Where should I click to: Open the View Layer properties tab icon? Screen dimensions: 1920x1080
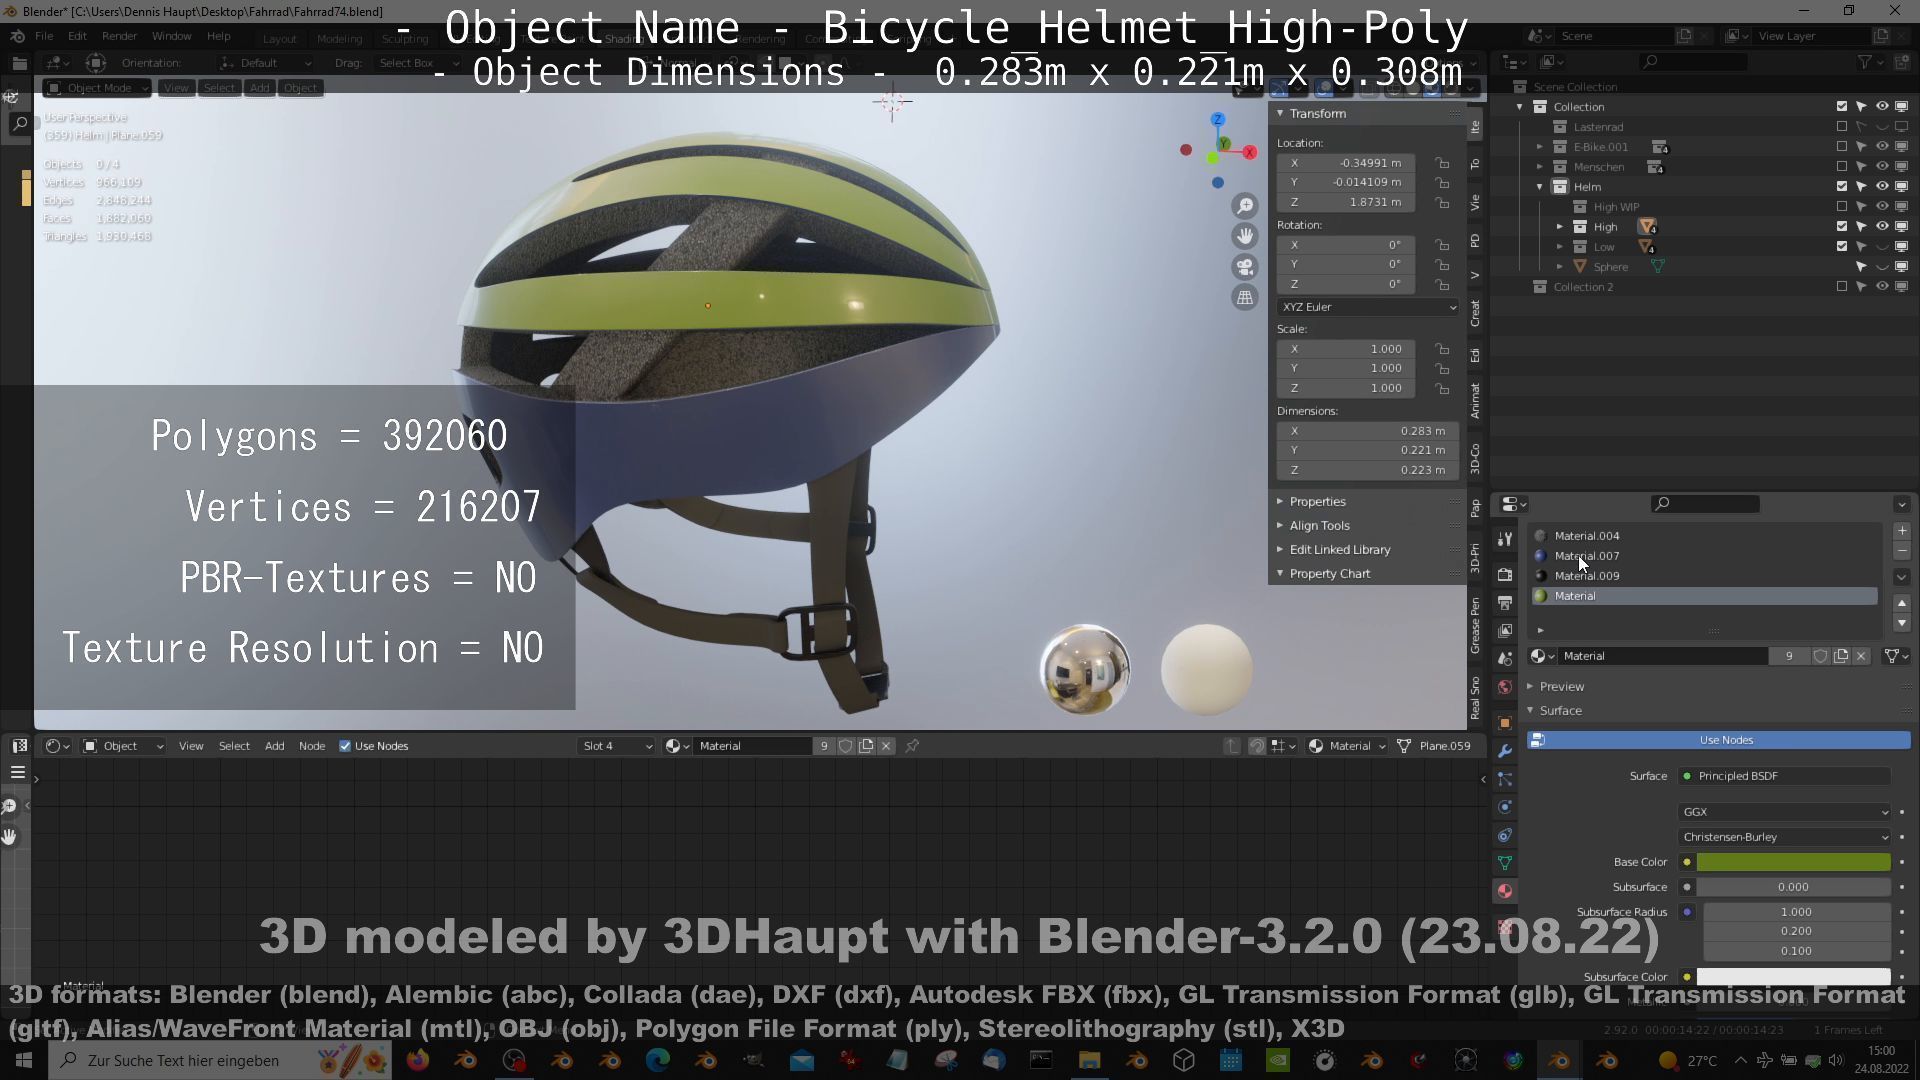coord(1505,631)
